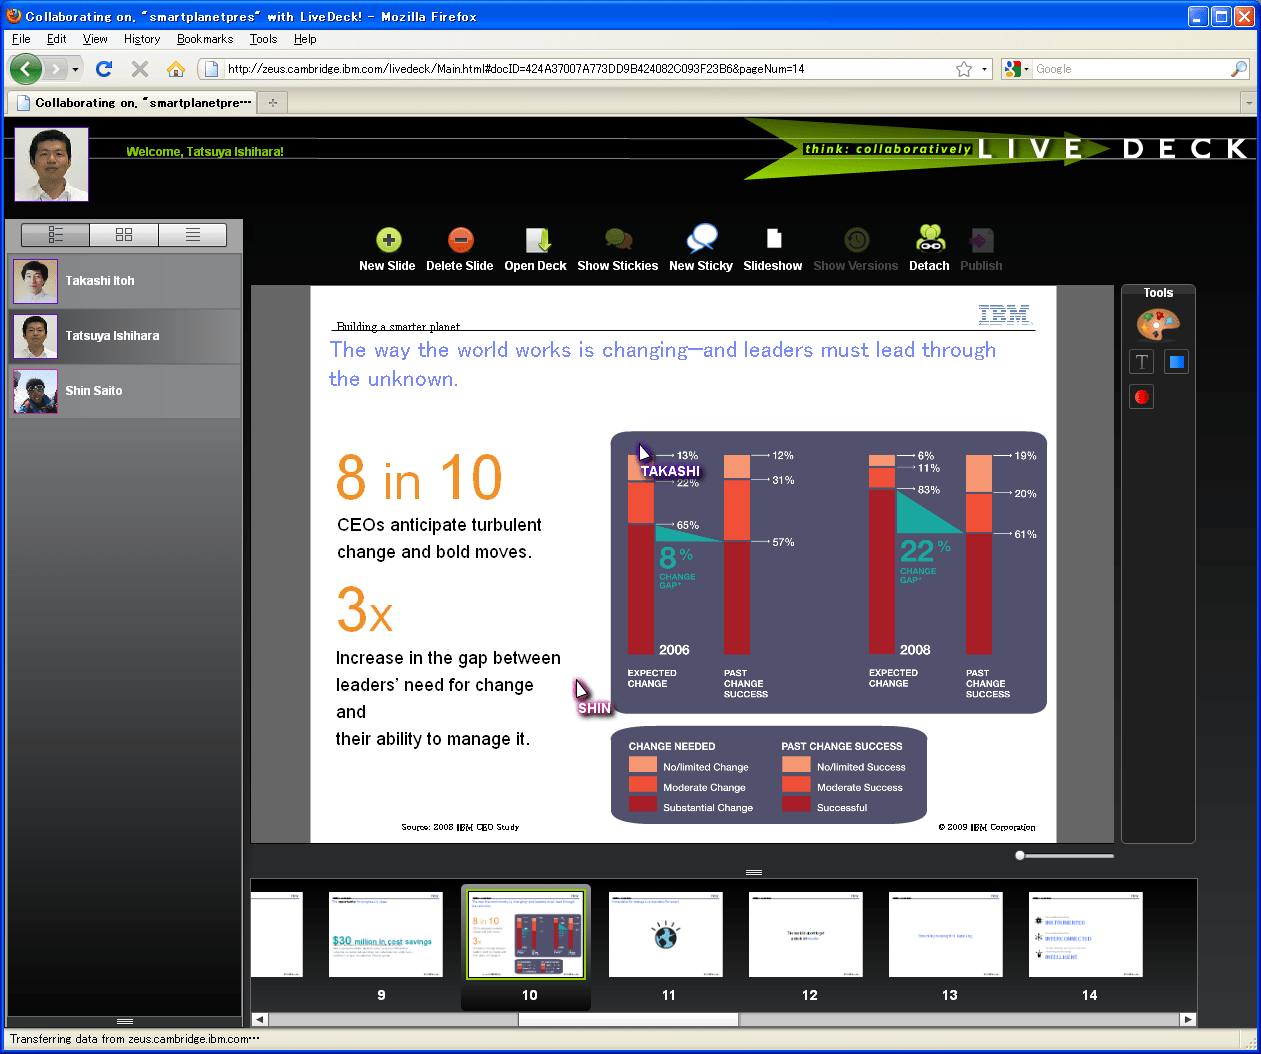Open the search engine selector dropdown
1261x1054 pixels.
pyautogui.click(x=1016, y=69)
